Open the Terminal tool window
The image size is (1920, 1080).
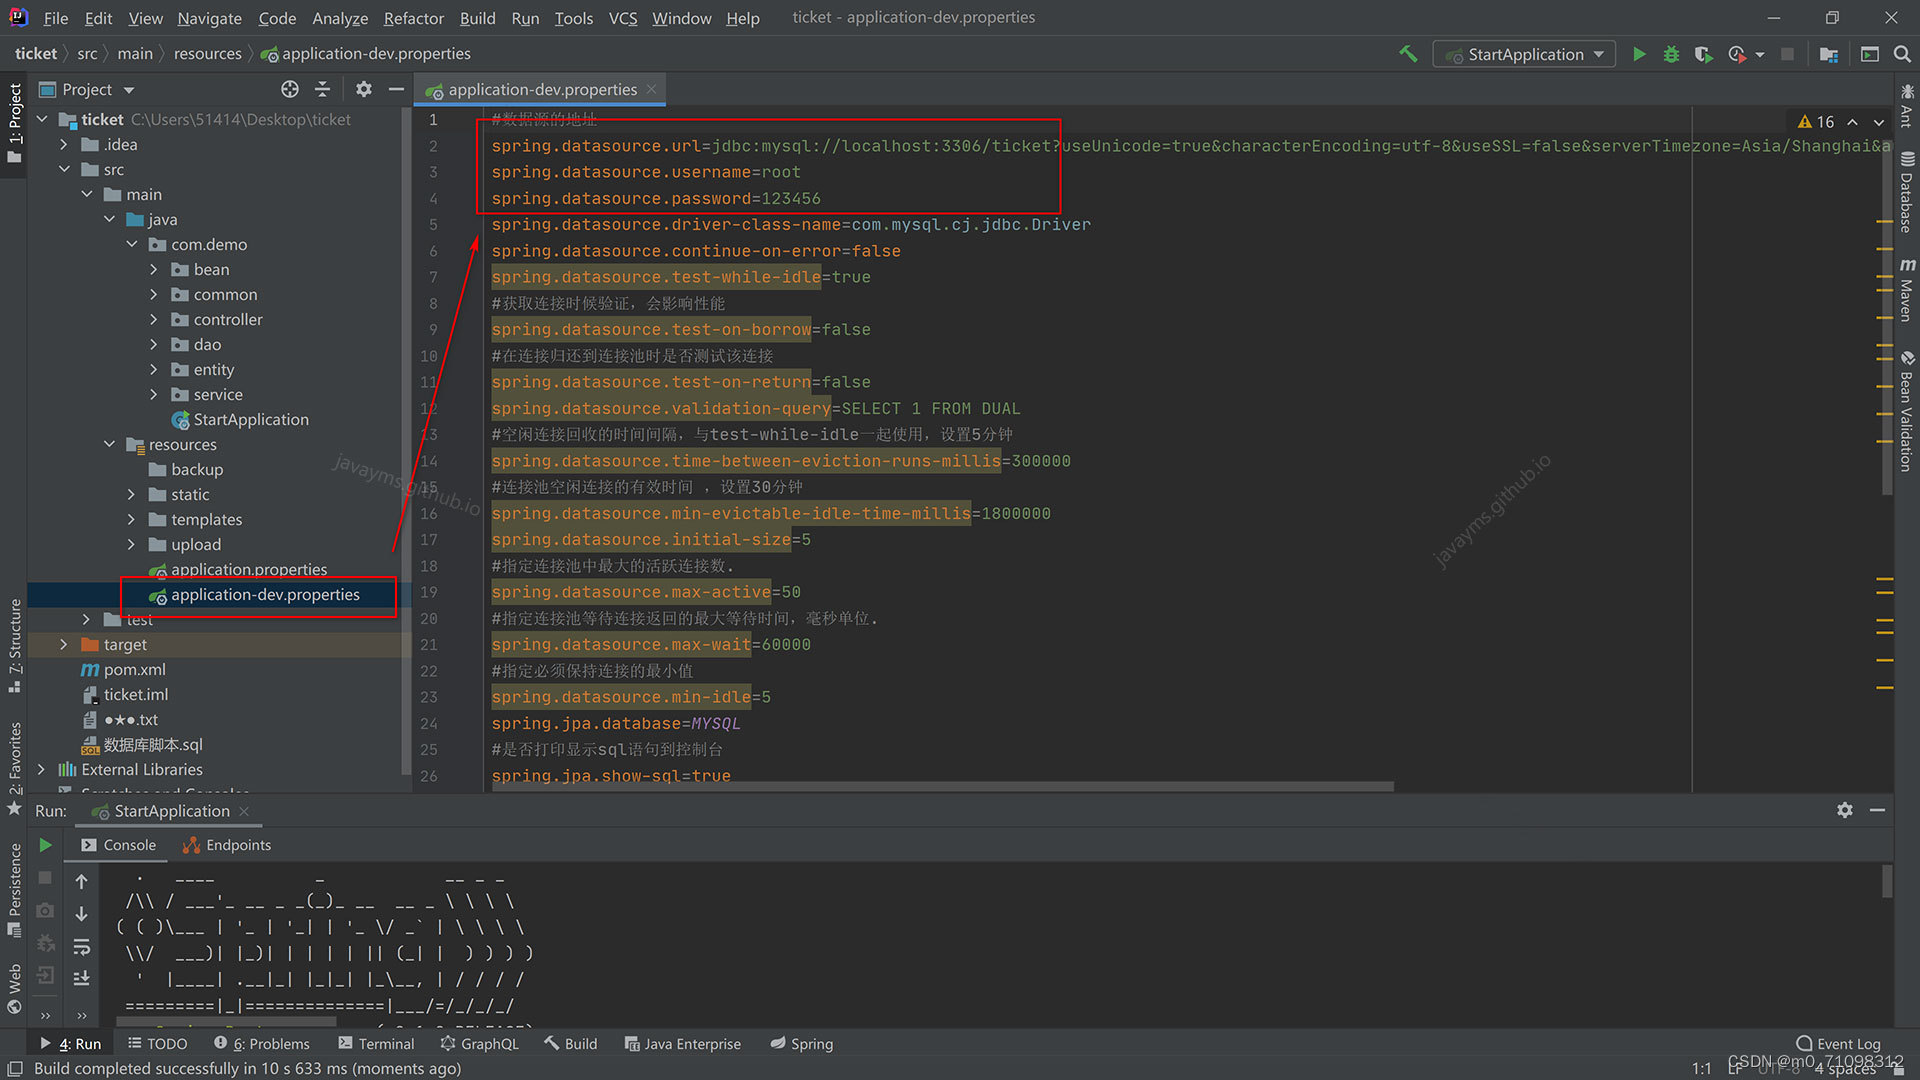coord(376,1043)
